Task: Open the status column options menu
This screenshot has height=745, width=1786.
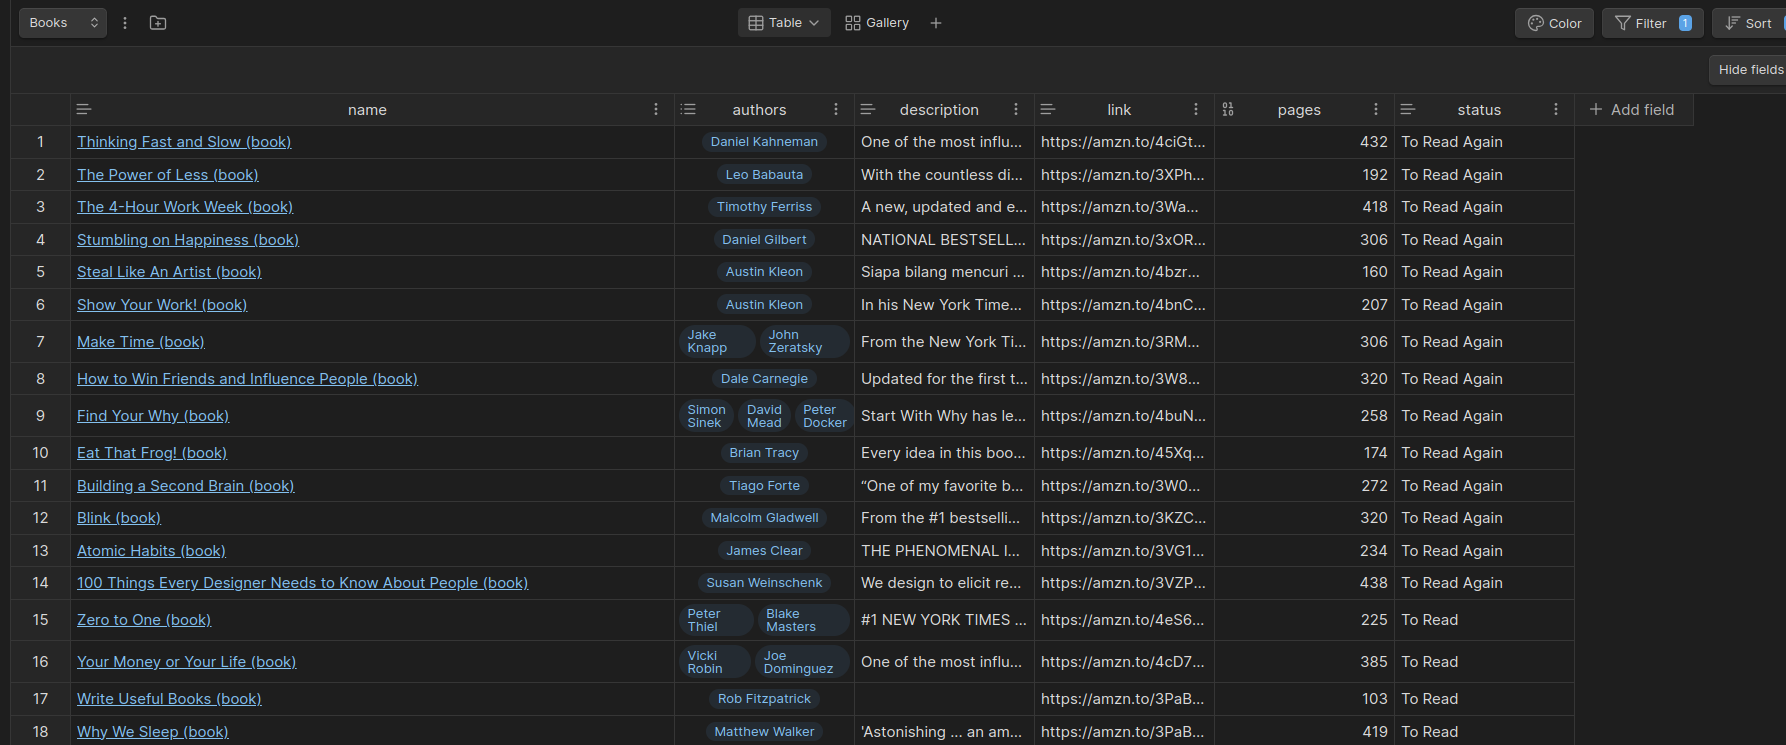Action: [1556, 110]
